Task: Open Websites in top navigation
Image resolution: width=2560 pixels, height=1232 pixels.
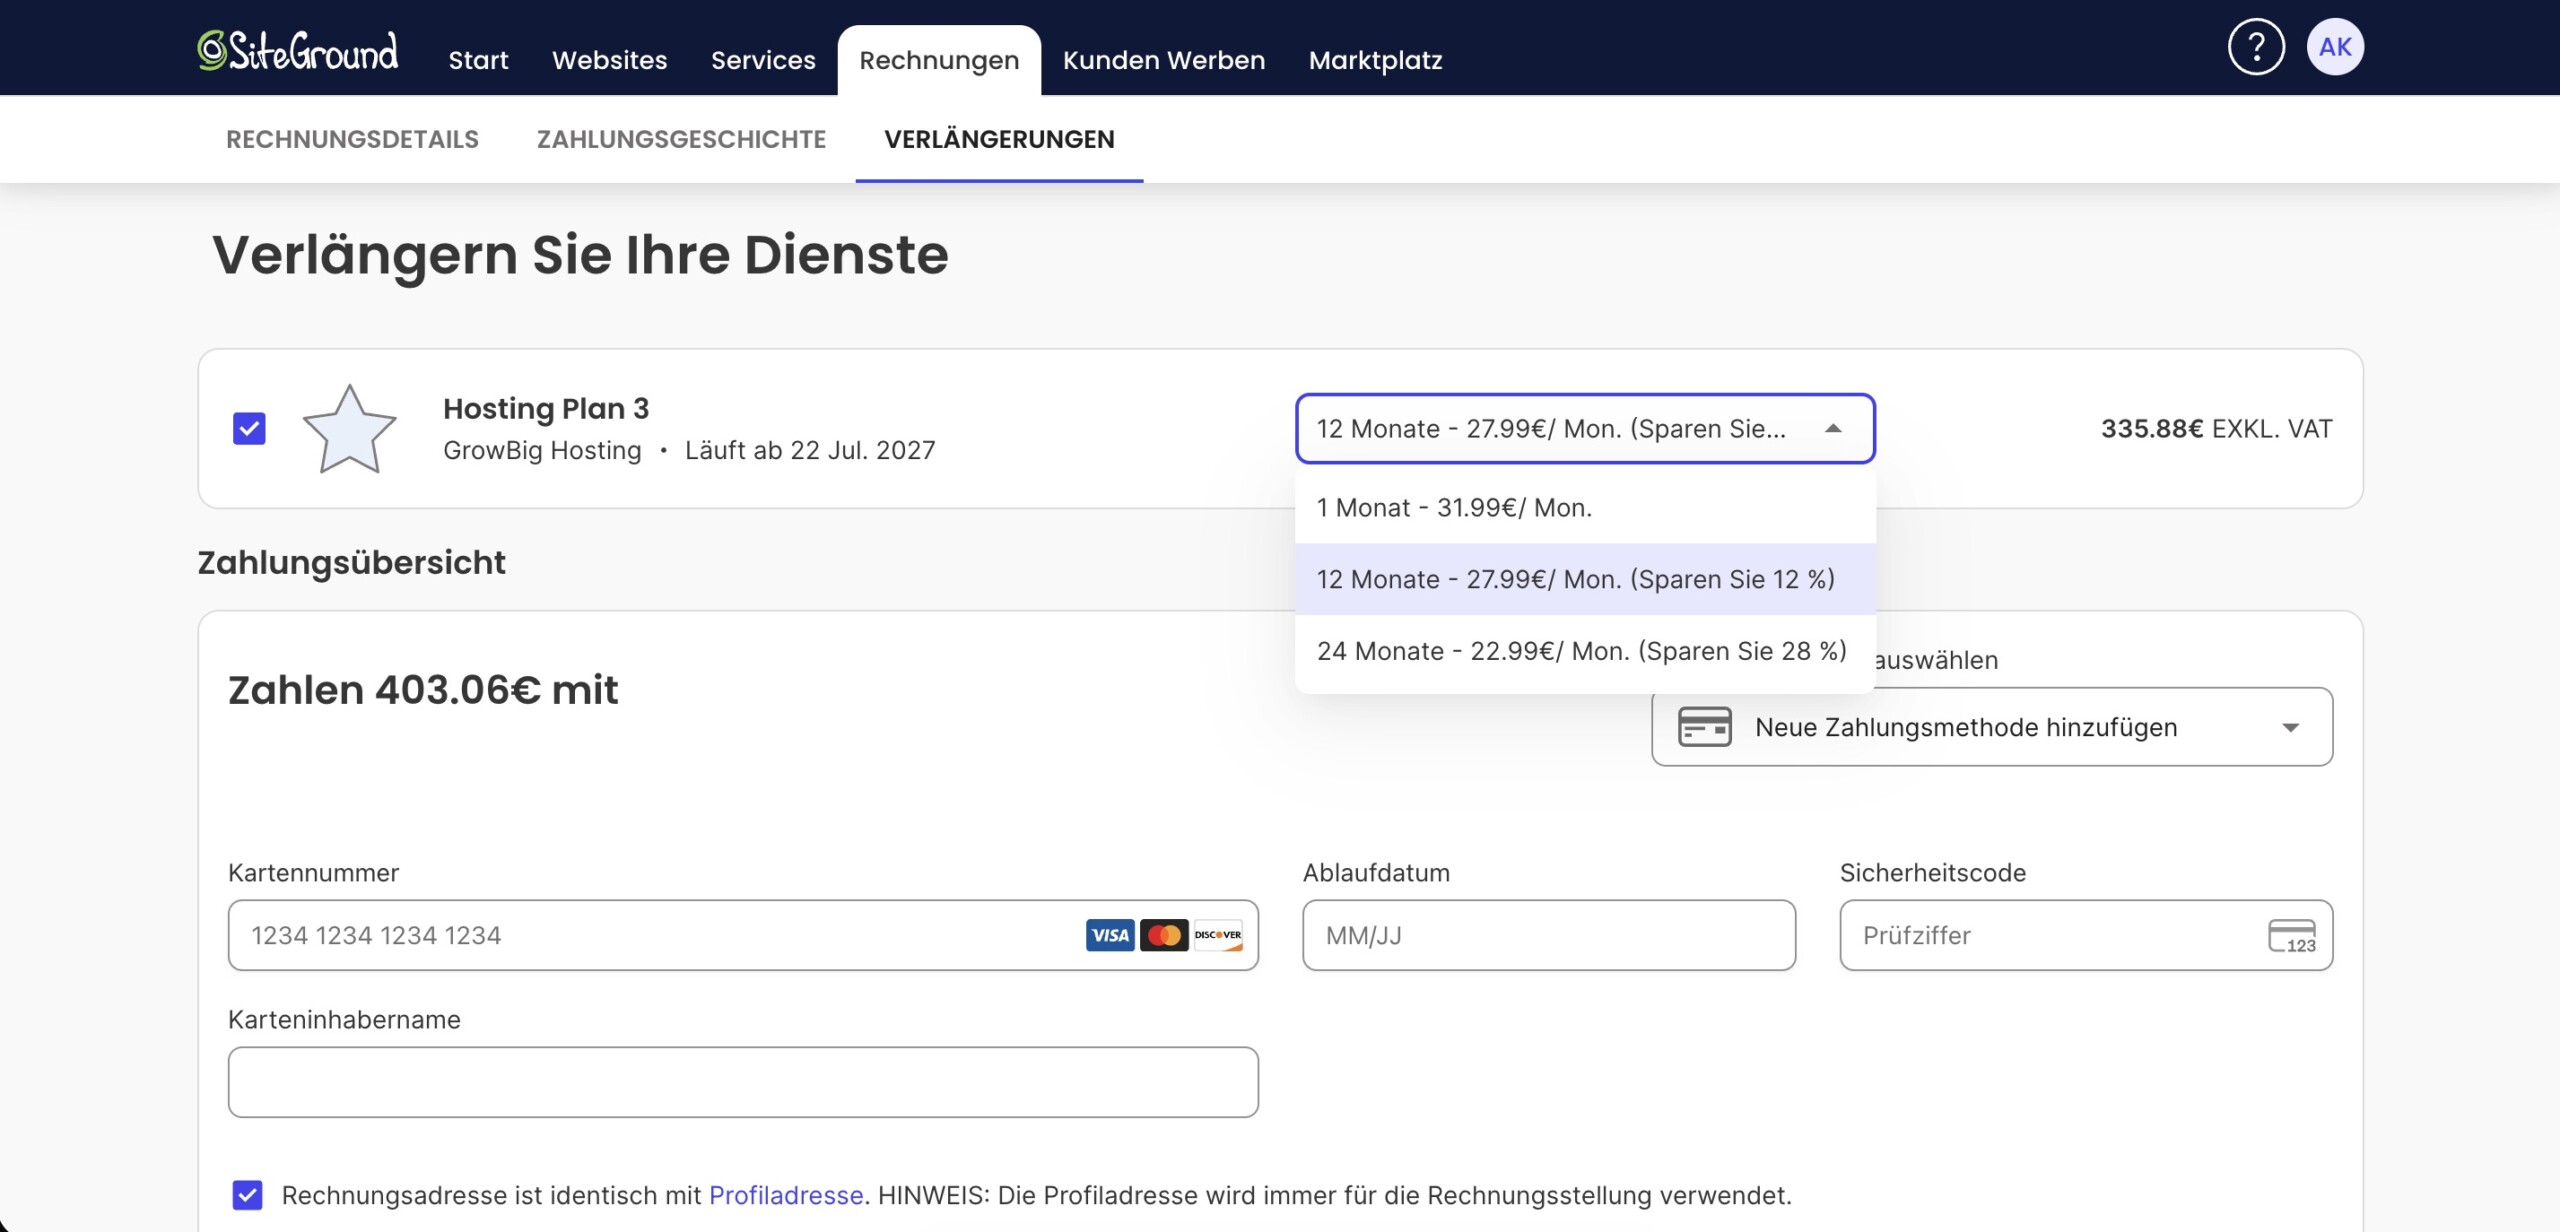Action: tap(609, 60)
